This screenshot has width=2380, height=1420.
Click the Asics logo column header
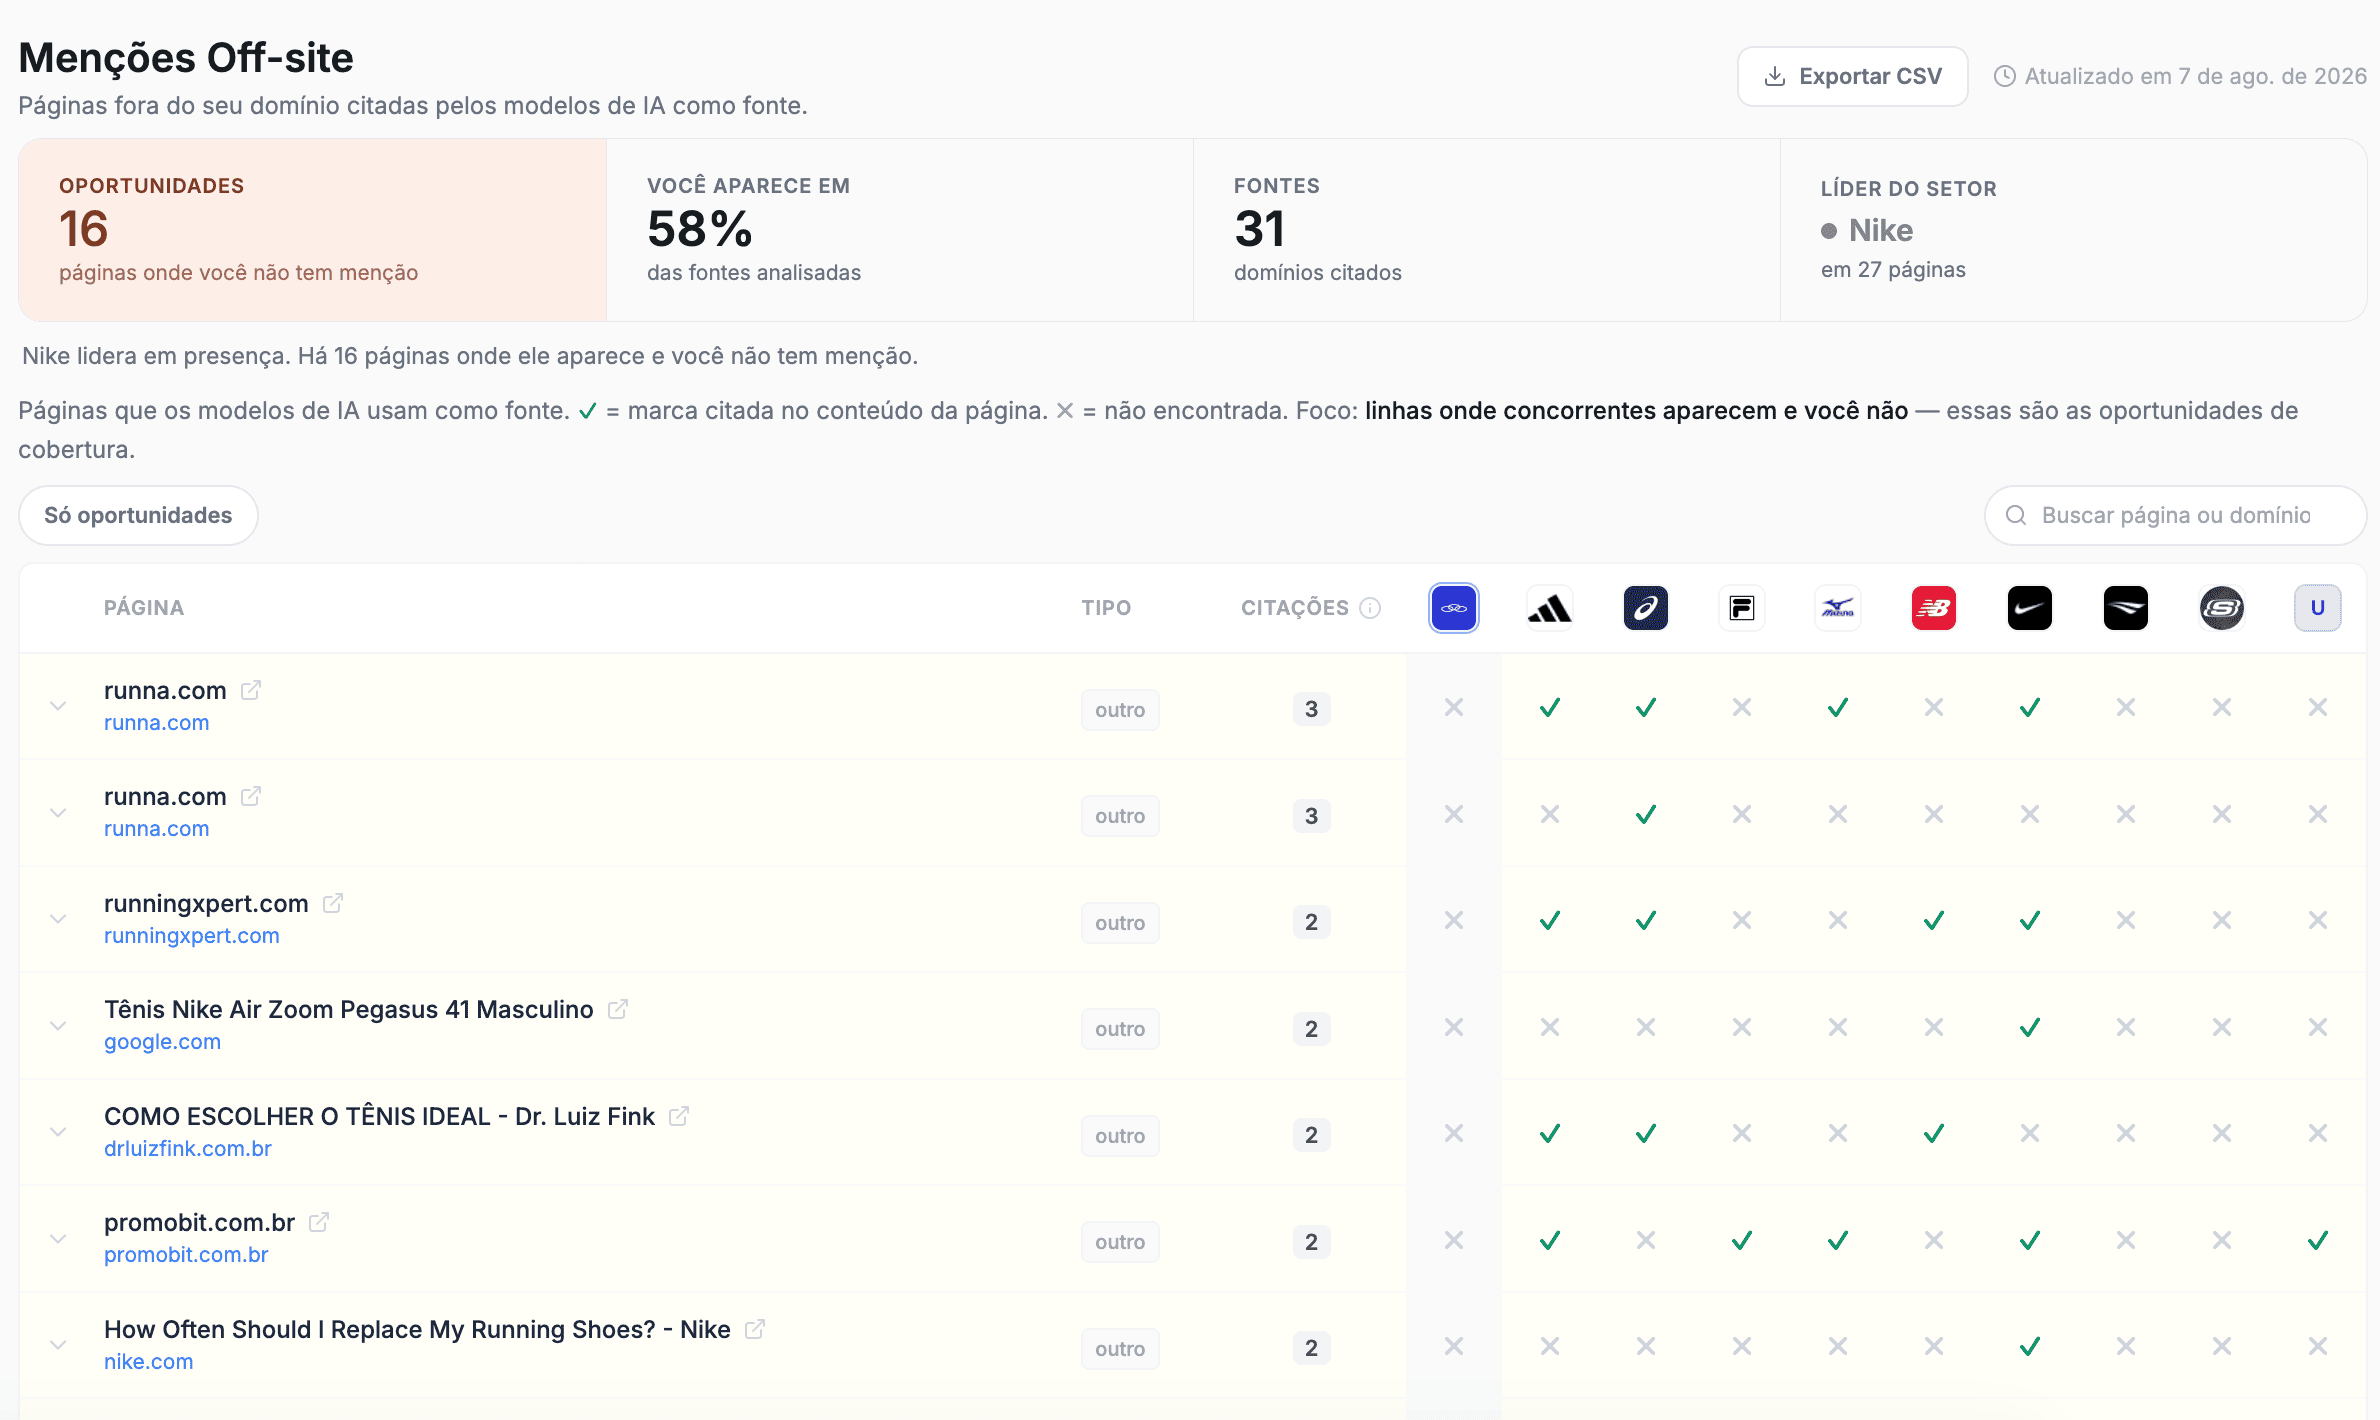pyautogui.click(x=1646, y=608)
